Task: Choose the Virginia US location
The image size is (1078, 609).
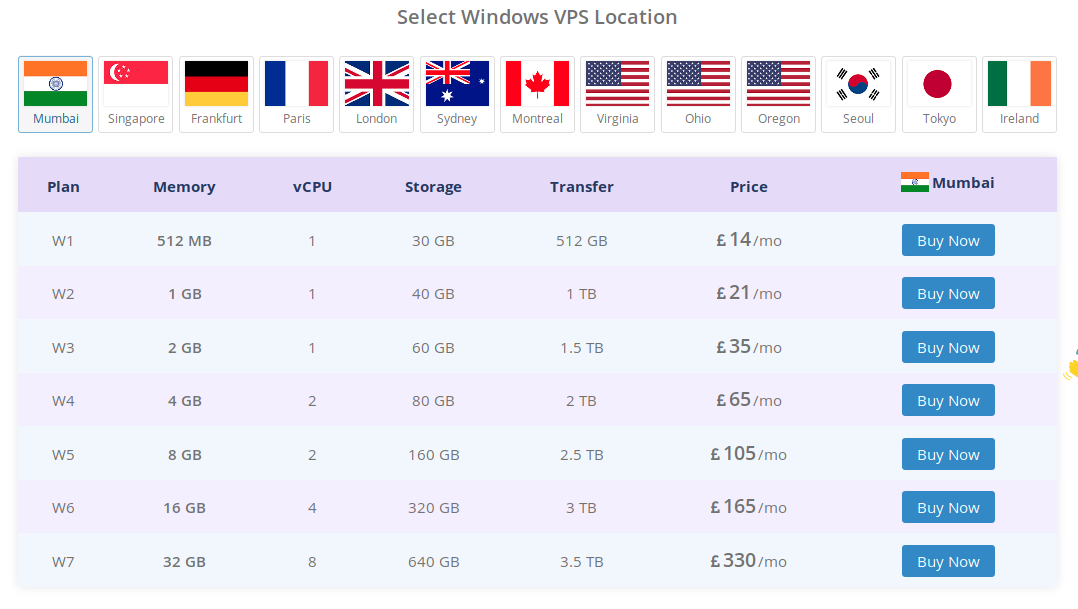Action: pyautogui.click(x=617, y=94)
